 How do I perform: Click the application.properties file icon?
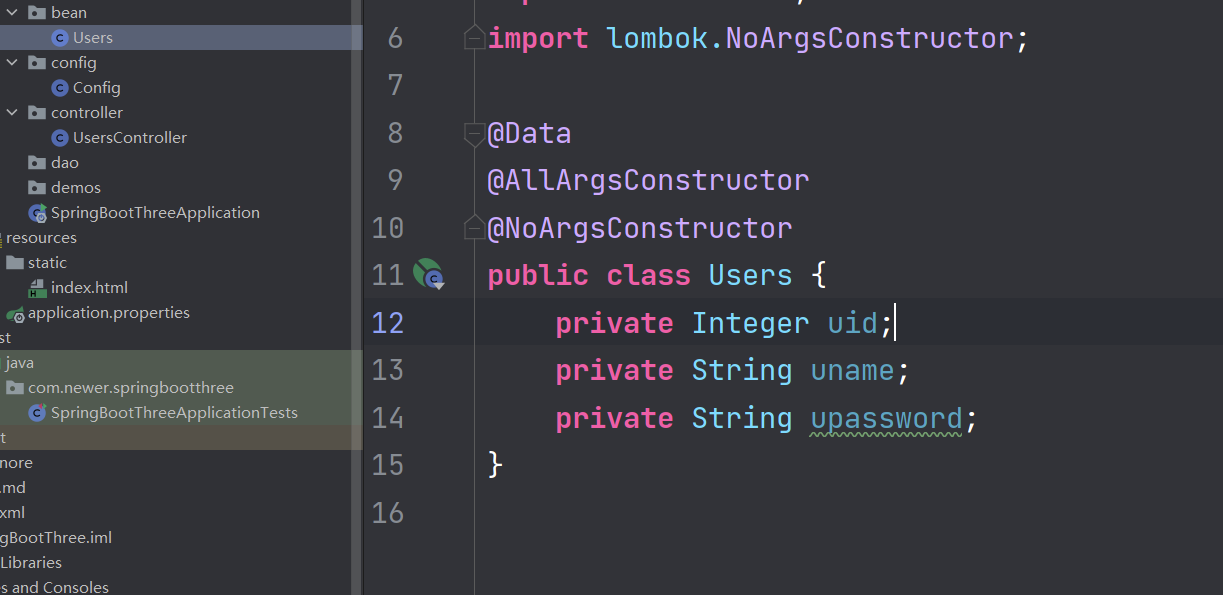(15, 314)
